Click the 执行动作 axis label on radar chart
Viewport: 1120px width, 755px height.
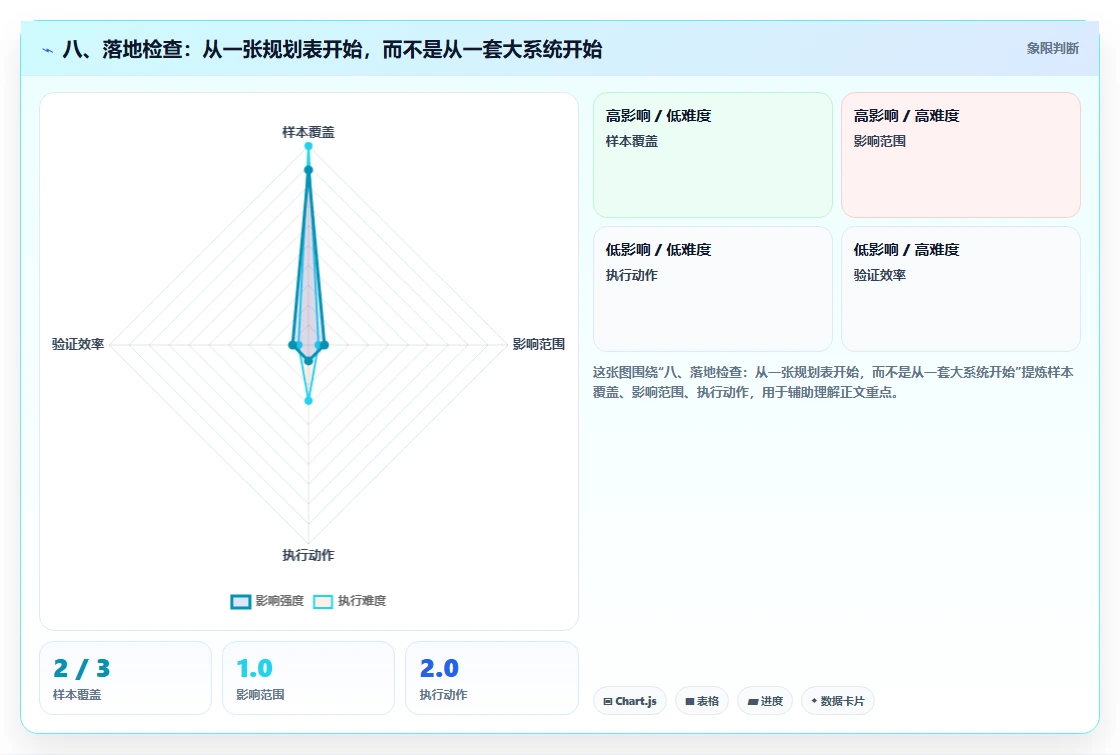[x=308, y=555]
